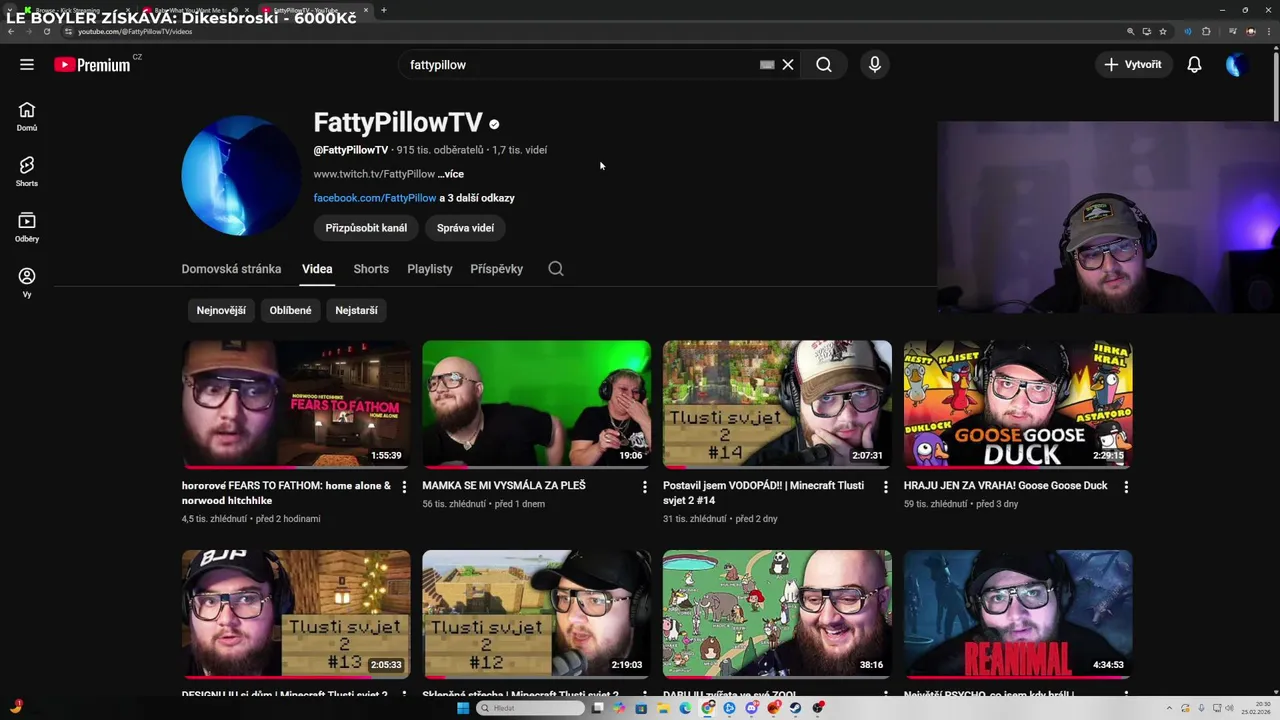The height and width of the screenshot is (720, 1280).
Task: Click the FattyPillowTV channel avatar
Action: pos(241,176)
